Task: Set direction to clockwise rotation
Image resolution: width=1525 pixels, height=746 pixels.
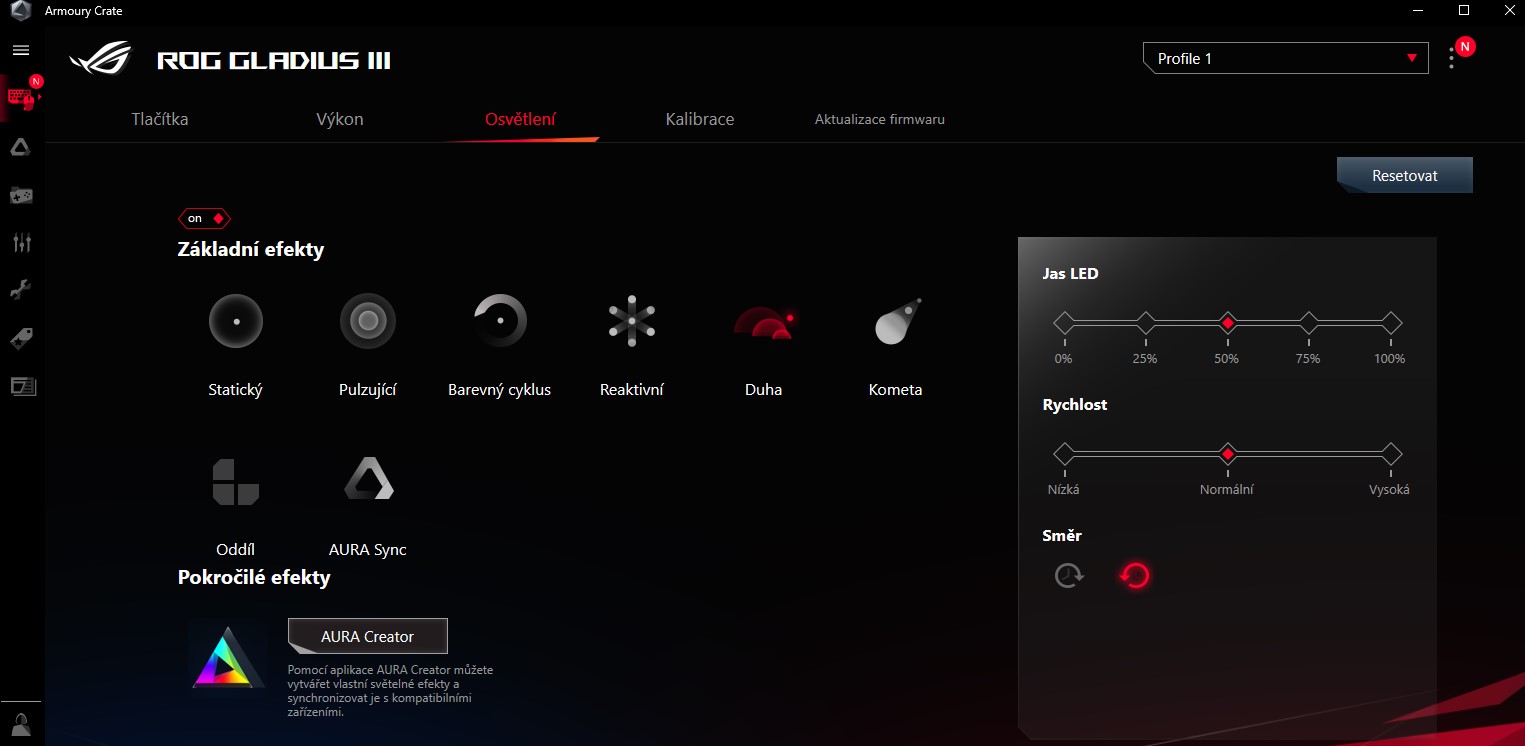Action: (x=1069, y=575)
